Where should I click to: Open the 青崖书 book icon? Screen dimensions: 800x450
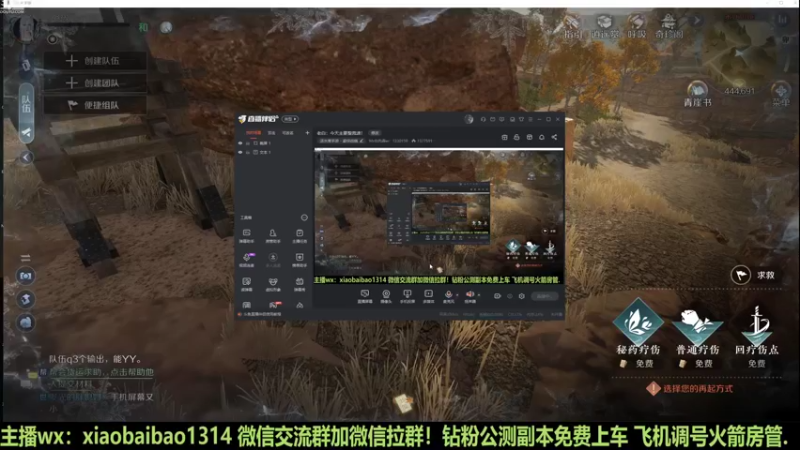tap(697, 94)
